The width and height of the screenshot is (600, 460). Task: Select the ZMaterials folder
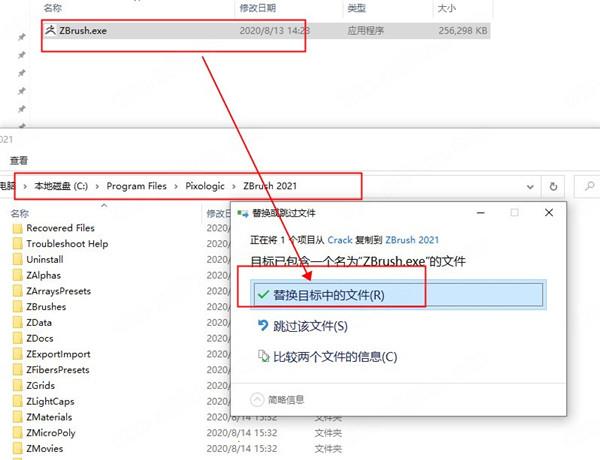(49, 417)
